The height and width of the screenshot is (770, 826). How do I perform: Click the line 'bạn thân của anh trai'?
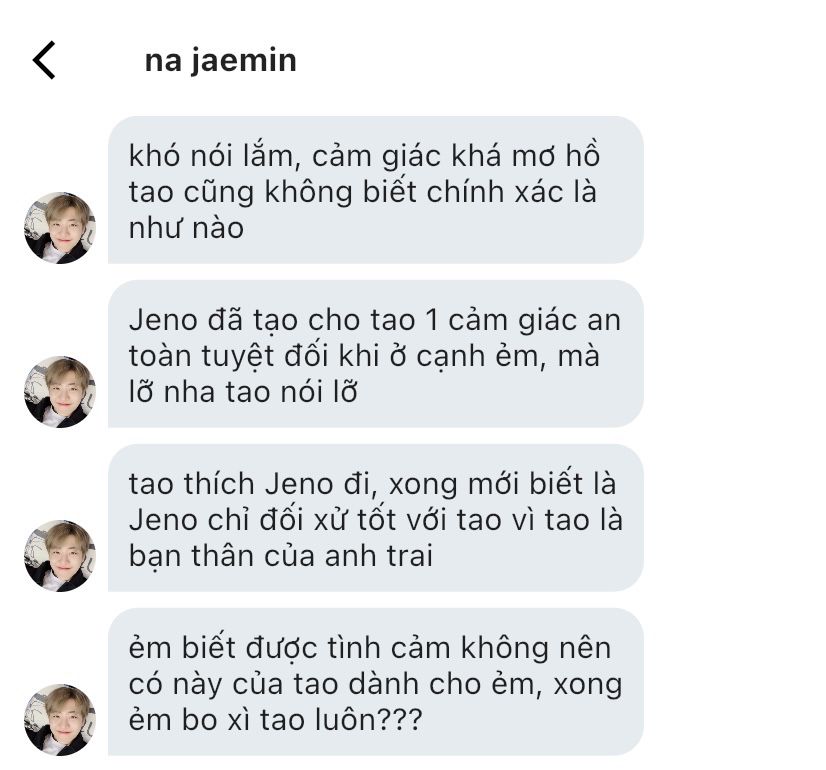coord(281,556)
